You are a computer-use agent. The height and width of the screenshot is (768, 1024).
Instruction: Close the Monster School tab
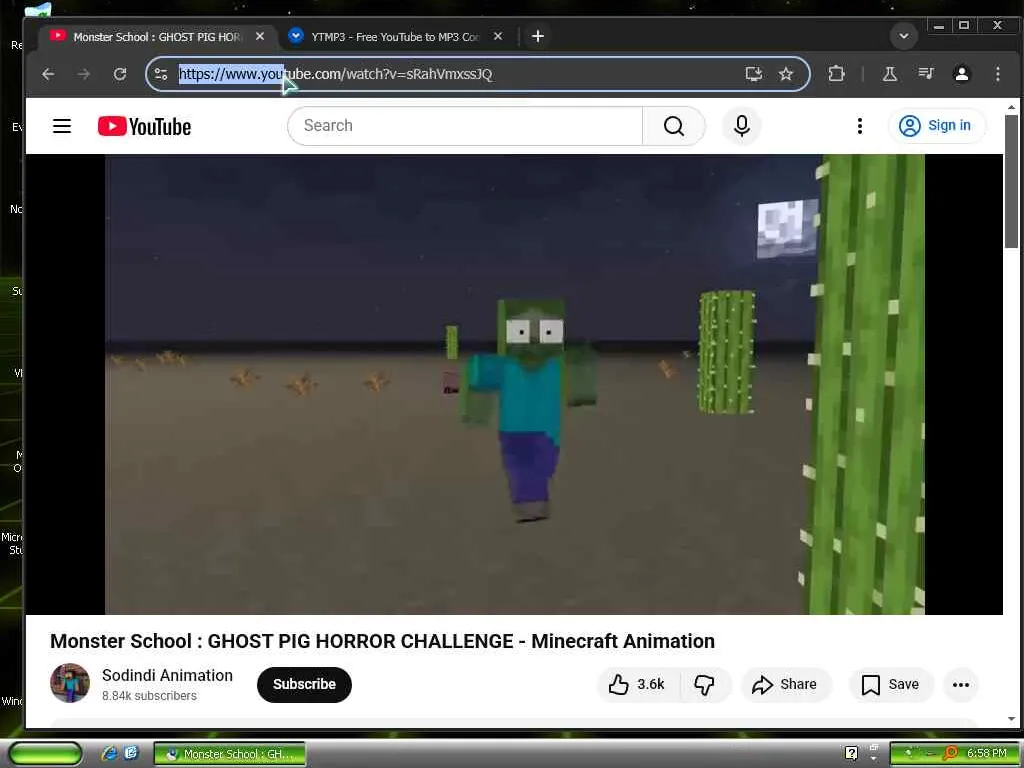[x=260, y=37]
